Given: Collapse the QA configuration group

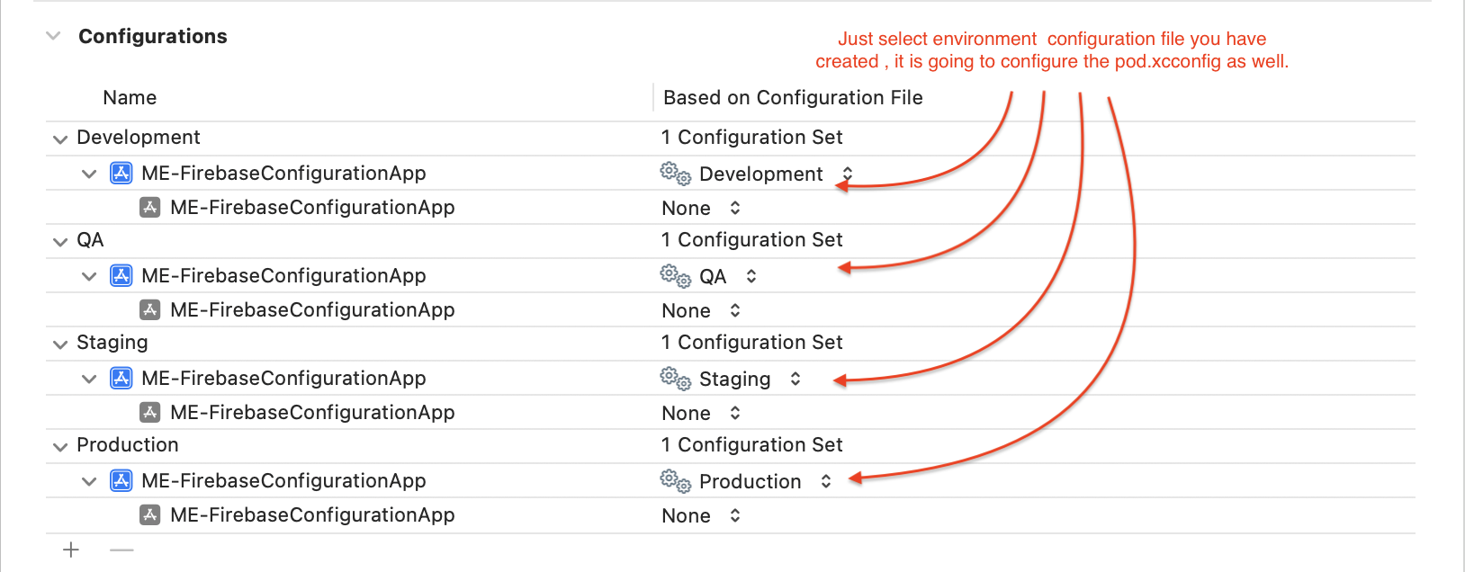Looking at the screenshot, I should (60, 241).
